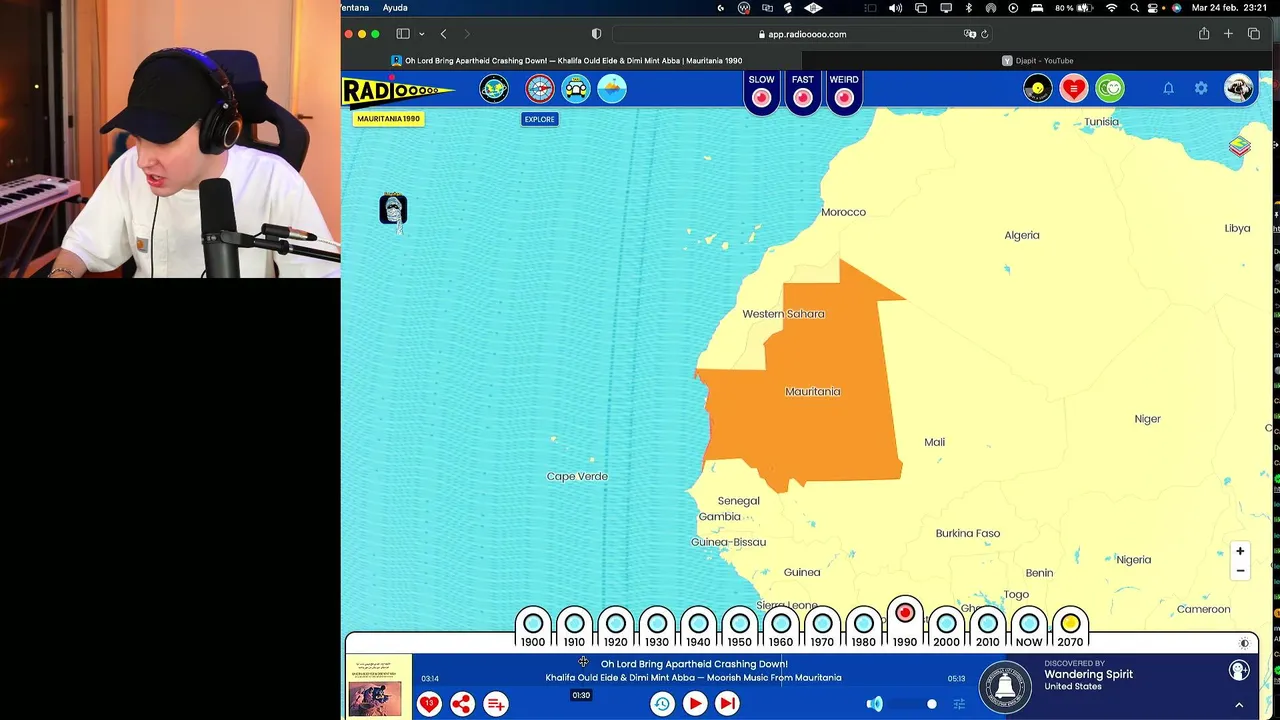Click the EXPLORE button
1280x720 pixels.
(539, 119)
